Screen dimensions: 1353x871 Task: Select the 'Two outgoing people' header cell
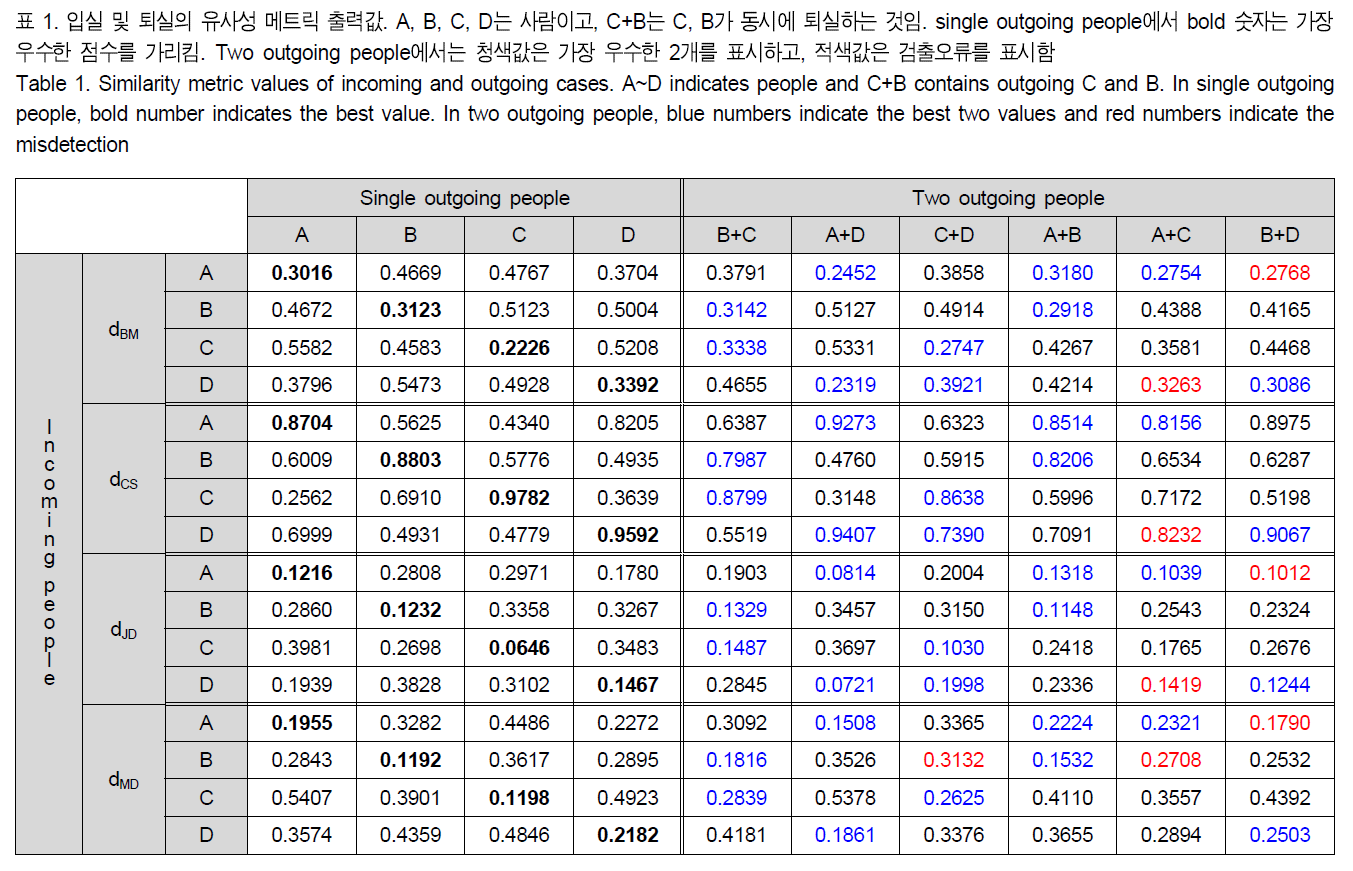(x=1008, y=198)
